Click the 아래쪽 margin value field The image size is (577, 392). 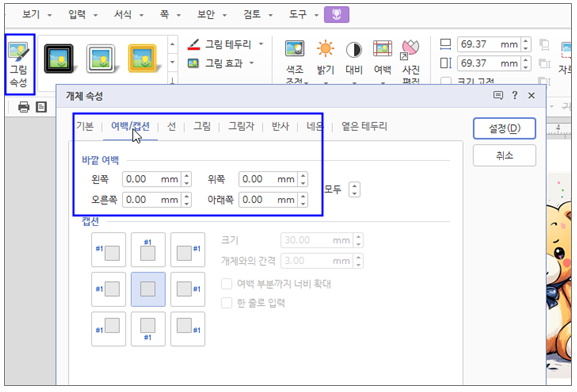pyautogui.click(x=268, y=200)
